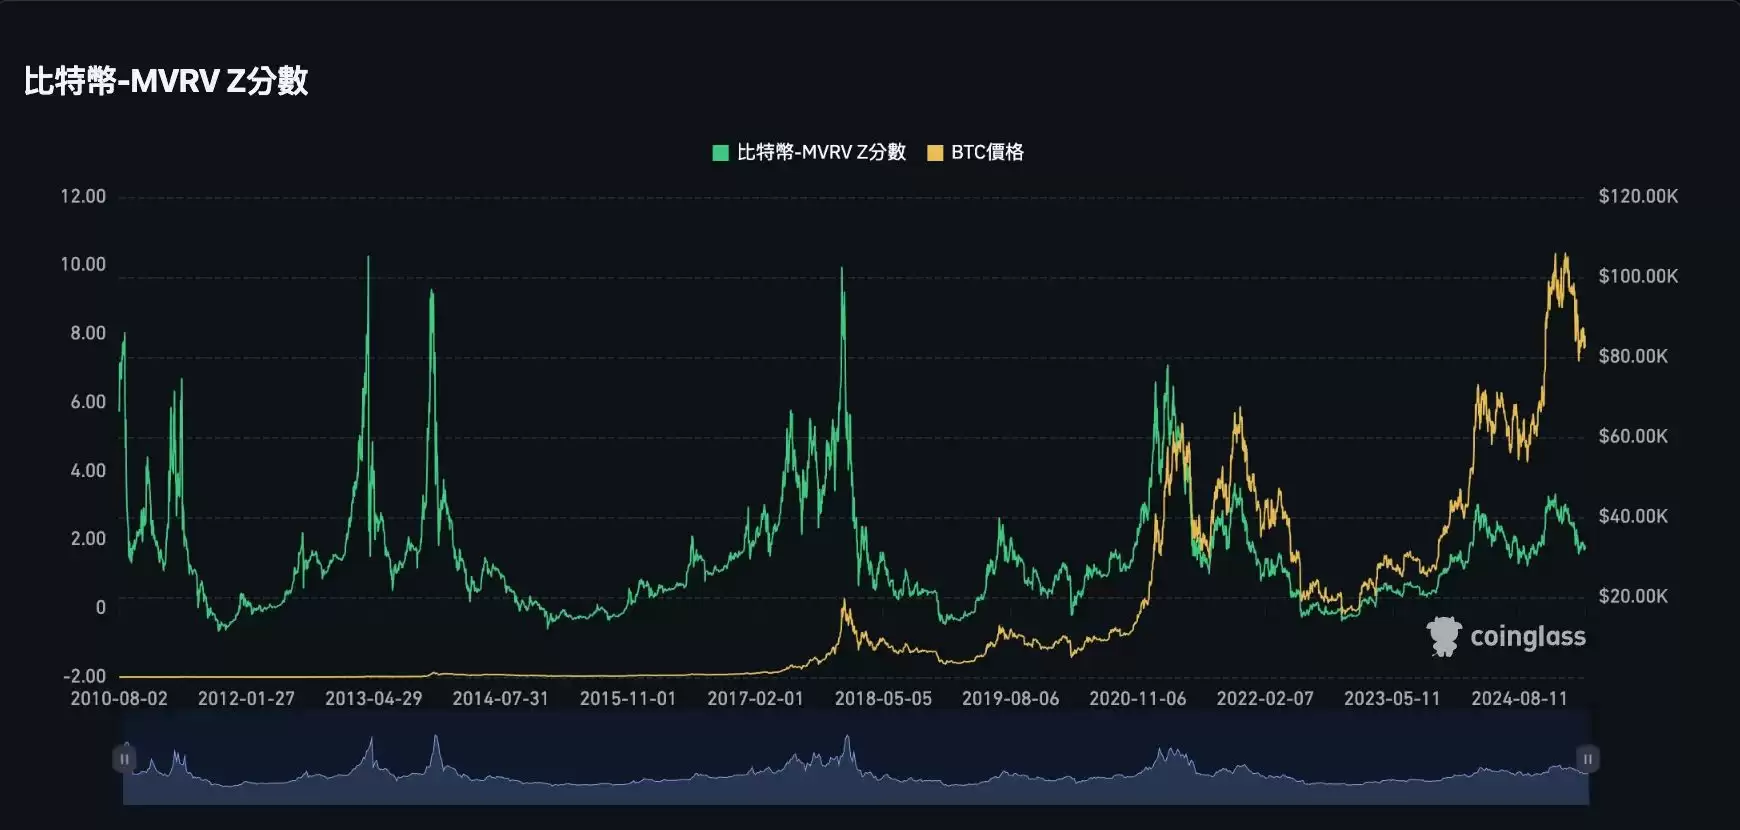This screenshot has height=830, width=1740.
Task: Click the coinglass mascot logo icon
Action: pyautogui.click(x=1444, y=636)
